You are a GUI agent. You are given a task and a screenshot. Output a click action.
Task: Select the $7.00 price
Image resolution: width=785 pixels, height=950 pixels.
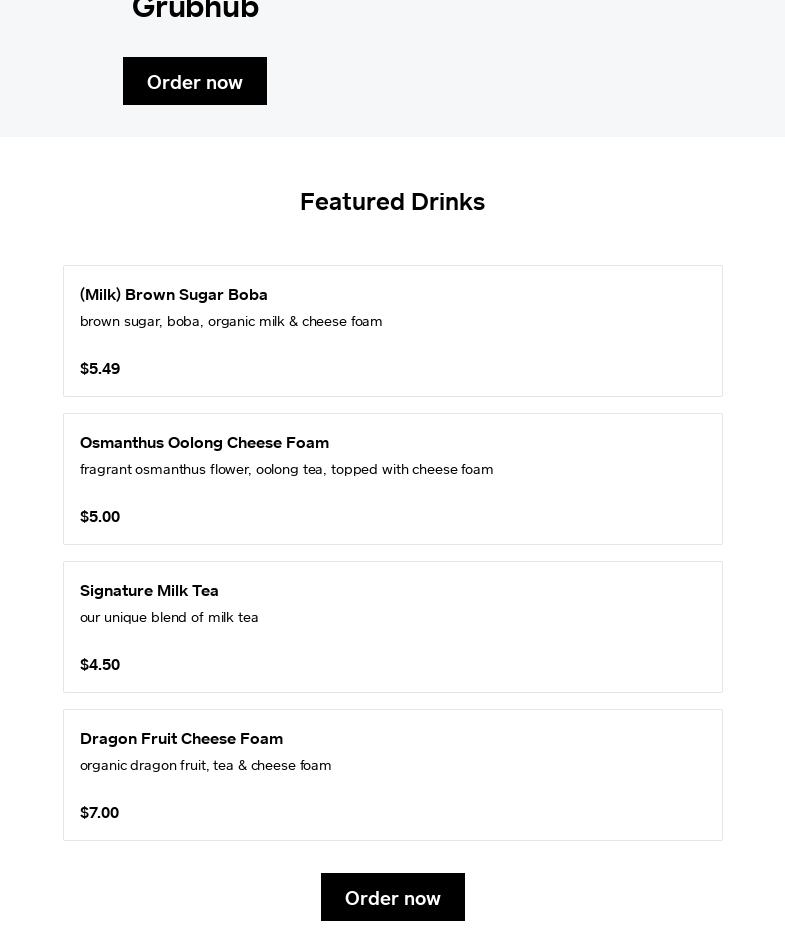pos(99,812)
